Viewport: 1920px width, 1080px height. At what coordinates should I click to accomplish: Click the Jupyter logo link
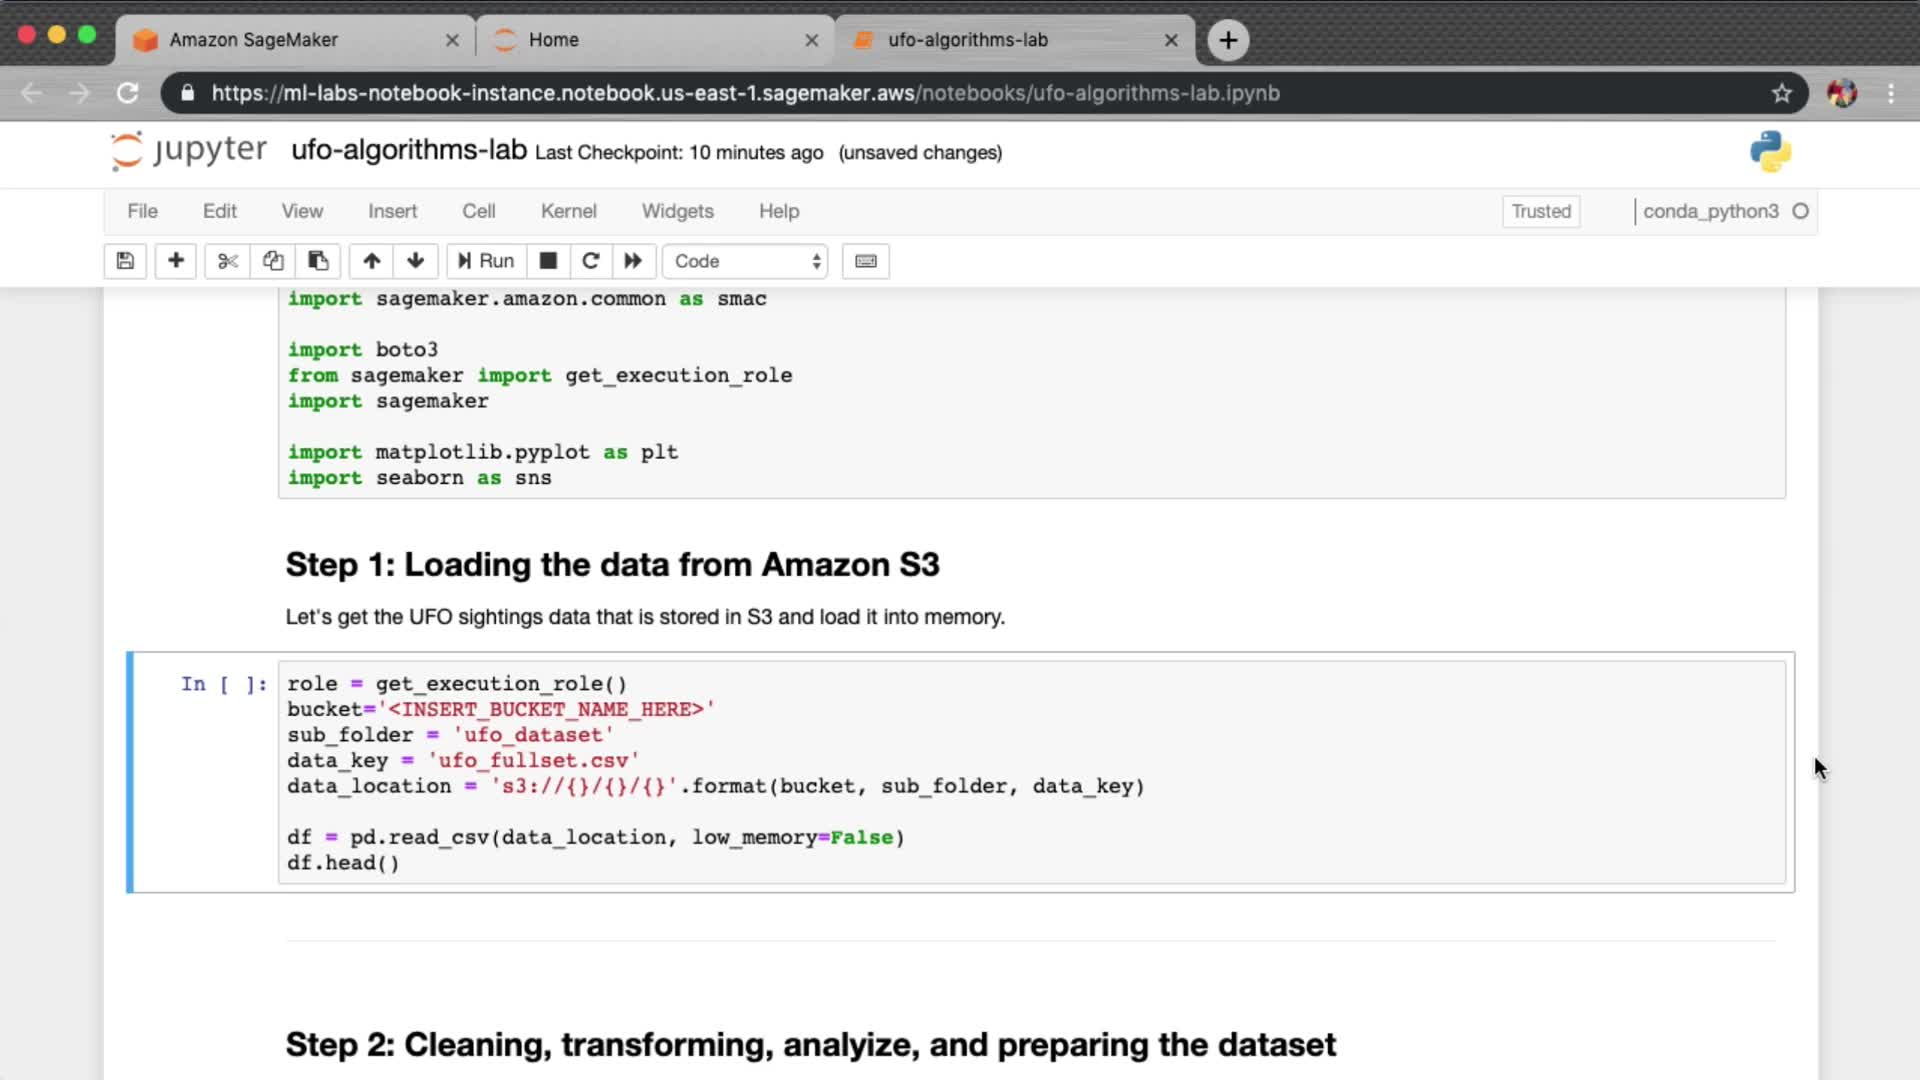189,151
